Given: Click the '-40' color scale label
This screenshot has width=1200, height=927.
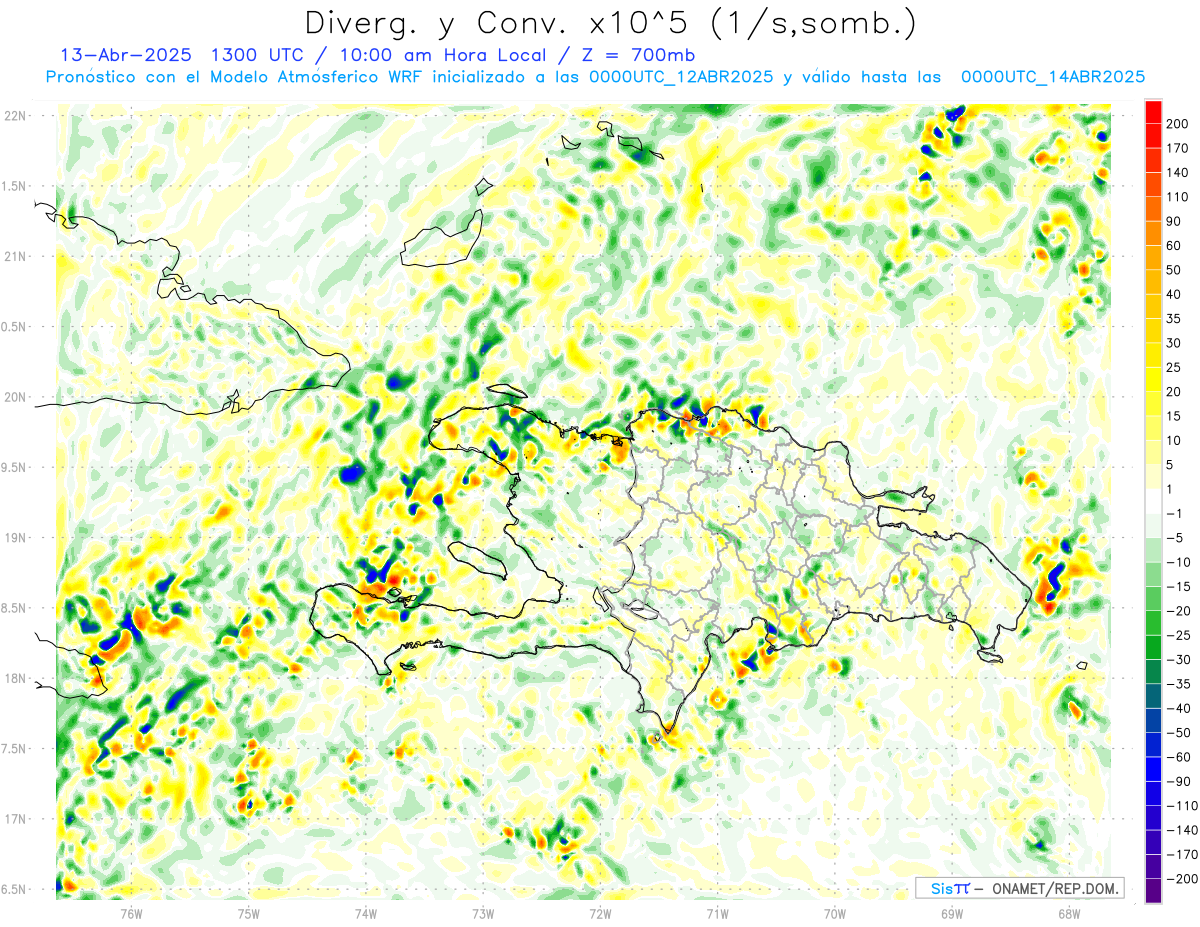Looking at the screenshot, I should click(x=1179, y=708).
